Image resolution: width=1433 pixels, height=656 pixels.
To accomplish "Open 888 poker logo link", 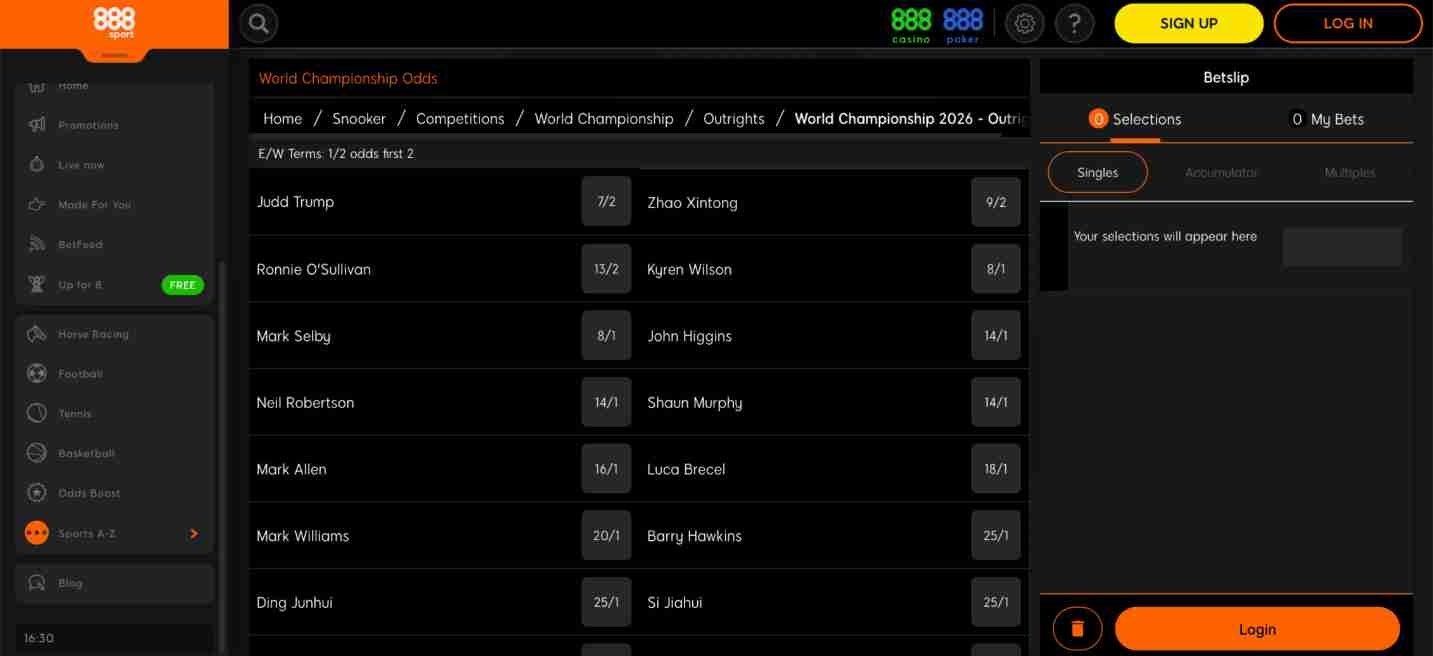I will pyautogui.click(x=963, y=25).
